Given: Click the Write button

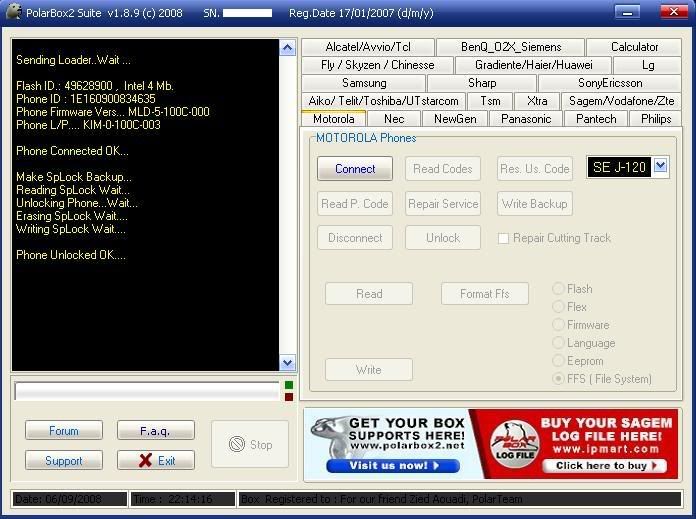Looking at the screenshot, I should [369, 369].
